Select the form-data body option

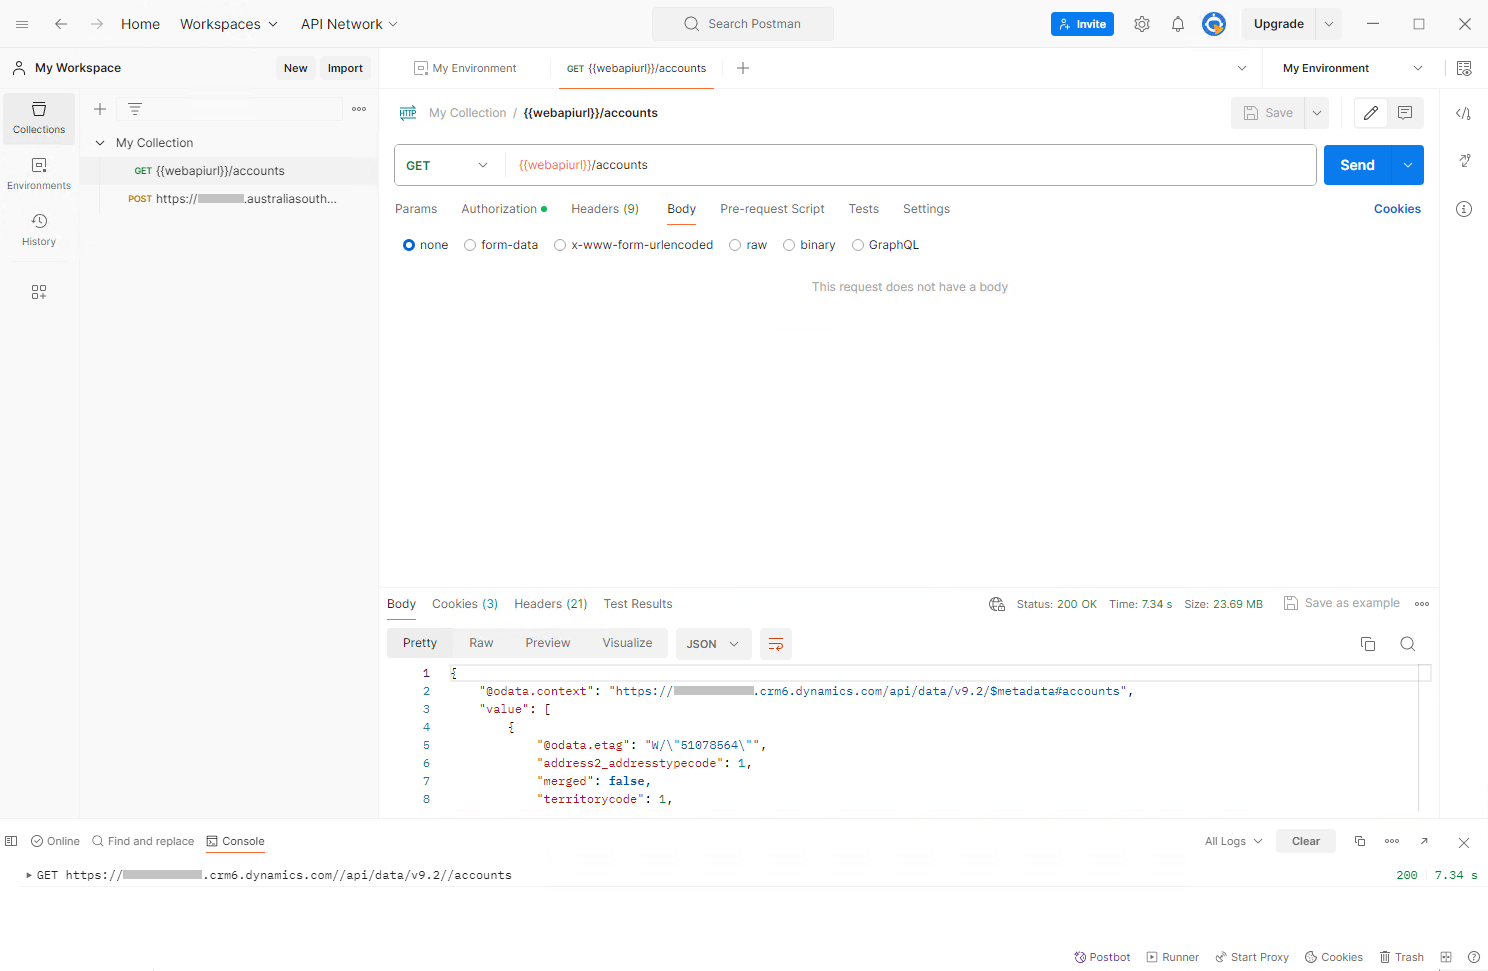click(x=470, y=245)
